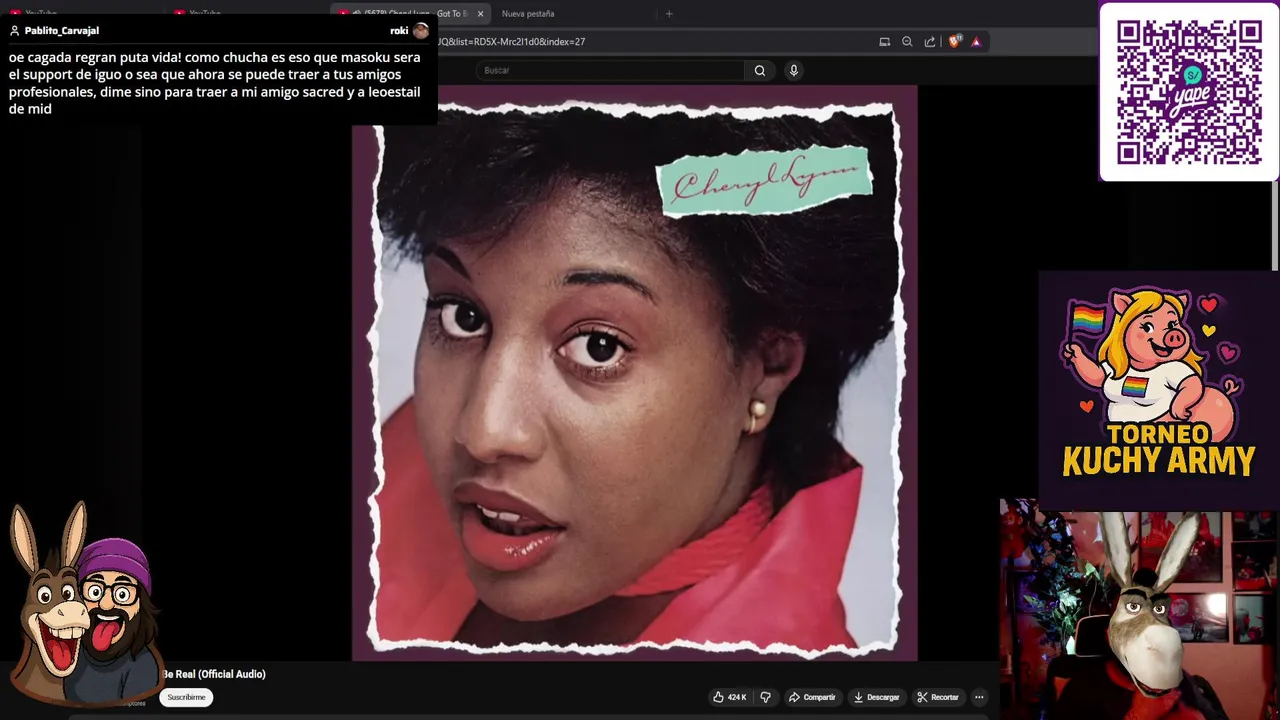This screenshot has height=720, width=1280.
Task: Click the Pablito_Carvajal username in chat overlay
Action: [62, 31]
